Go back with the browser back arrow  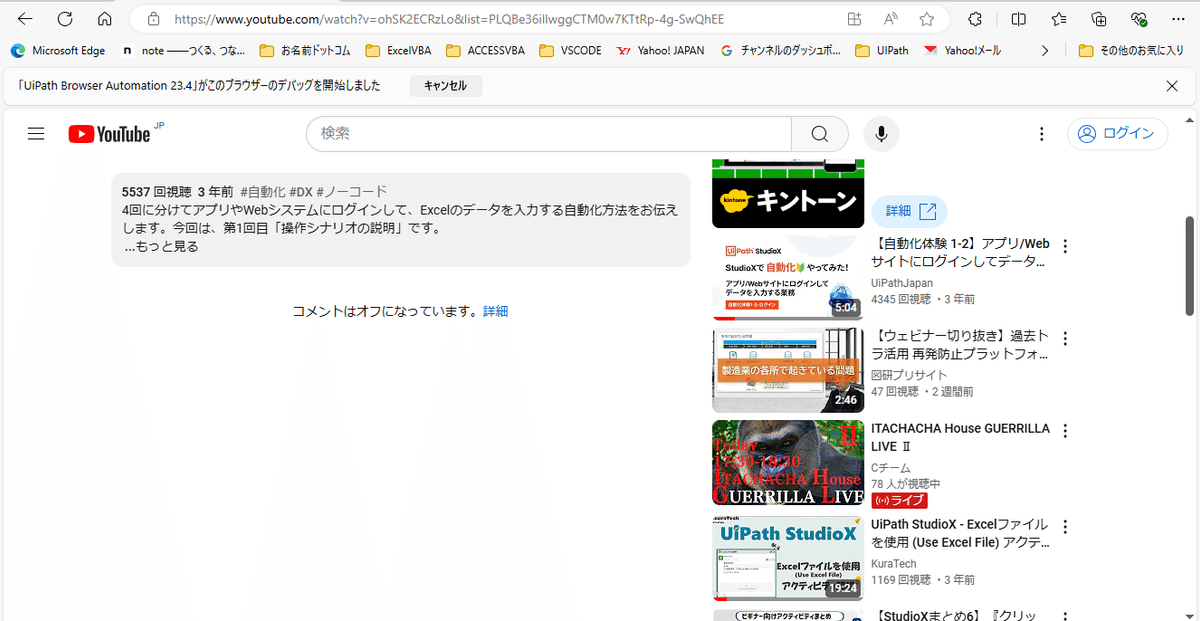click(25, 19)
